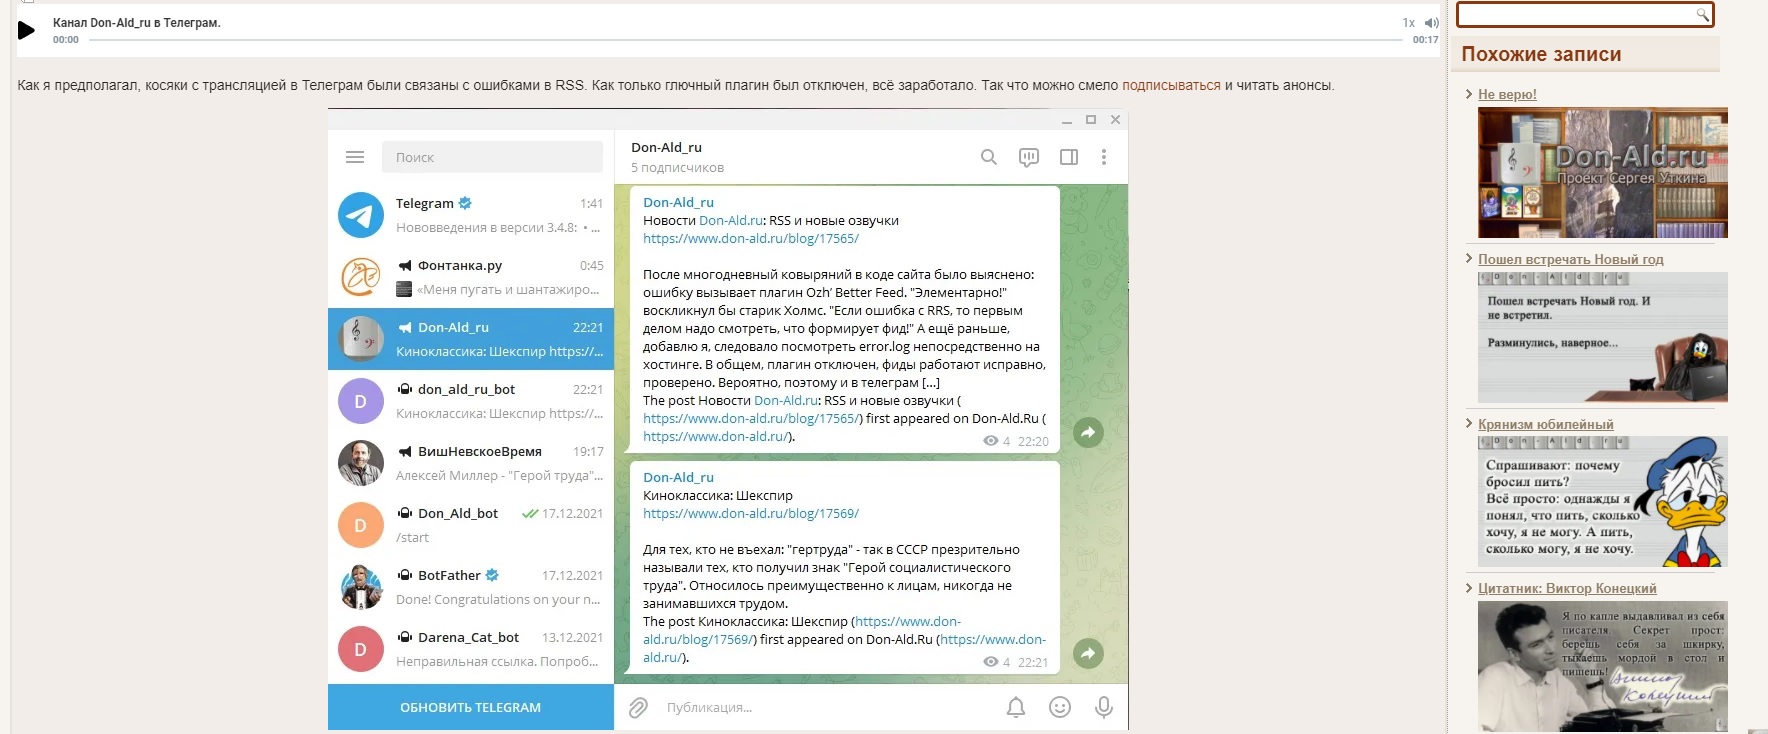Click the attach file paperclip icon
Screen dimensions: 1768x734
click(639, 708)
